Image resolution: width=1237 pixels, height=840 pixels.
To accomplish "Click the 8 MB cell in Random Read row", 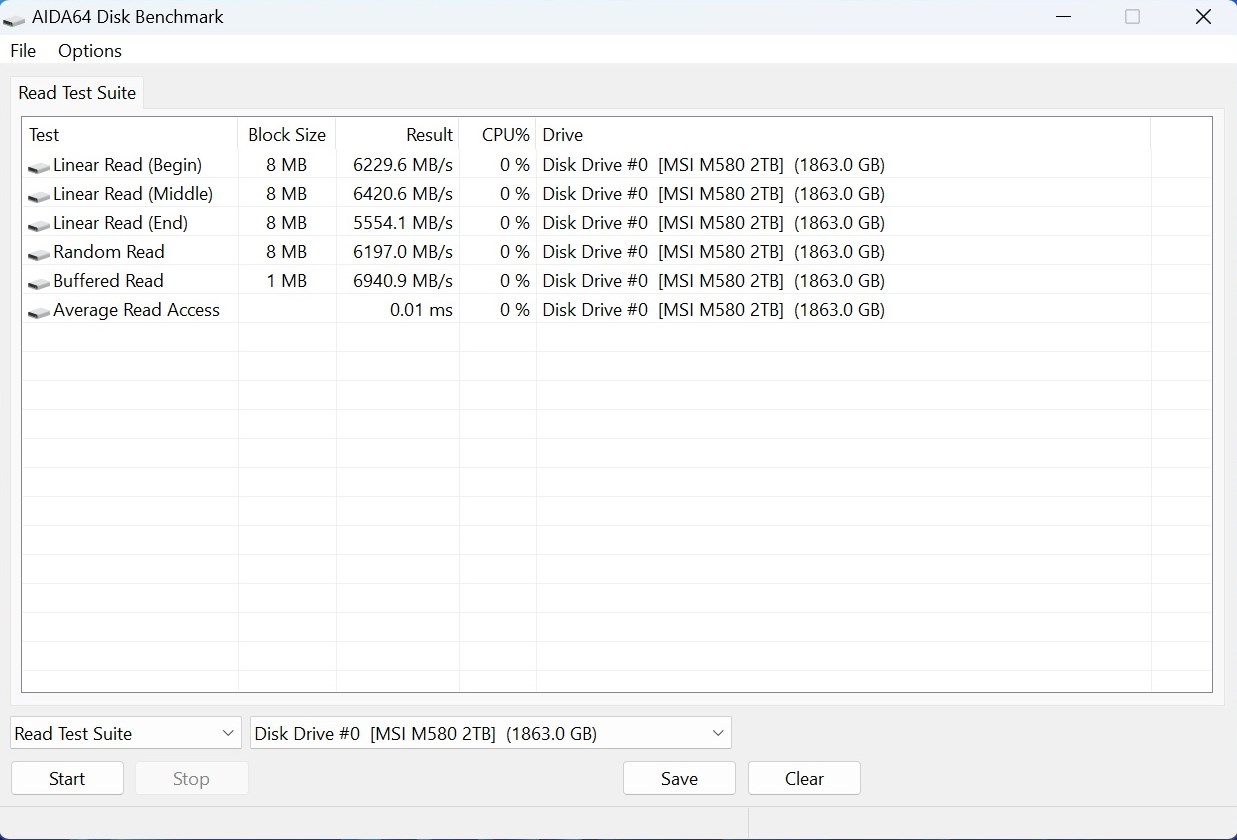I will [287, 252].
